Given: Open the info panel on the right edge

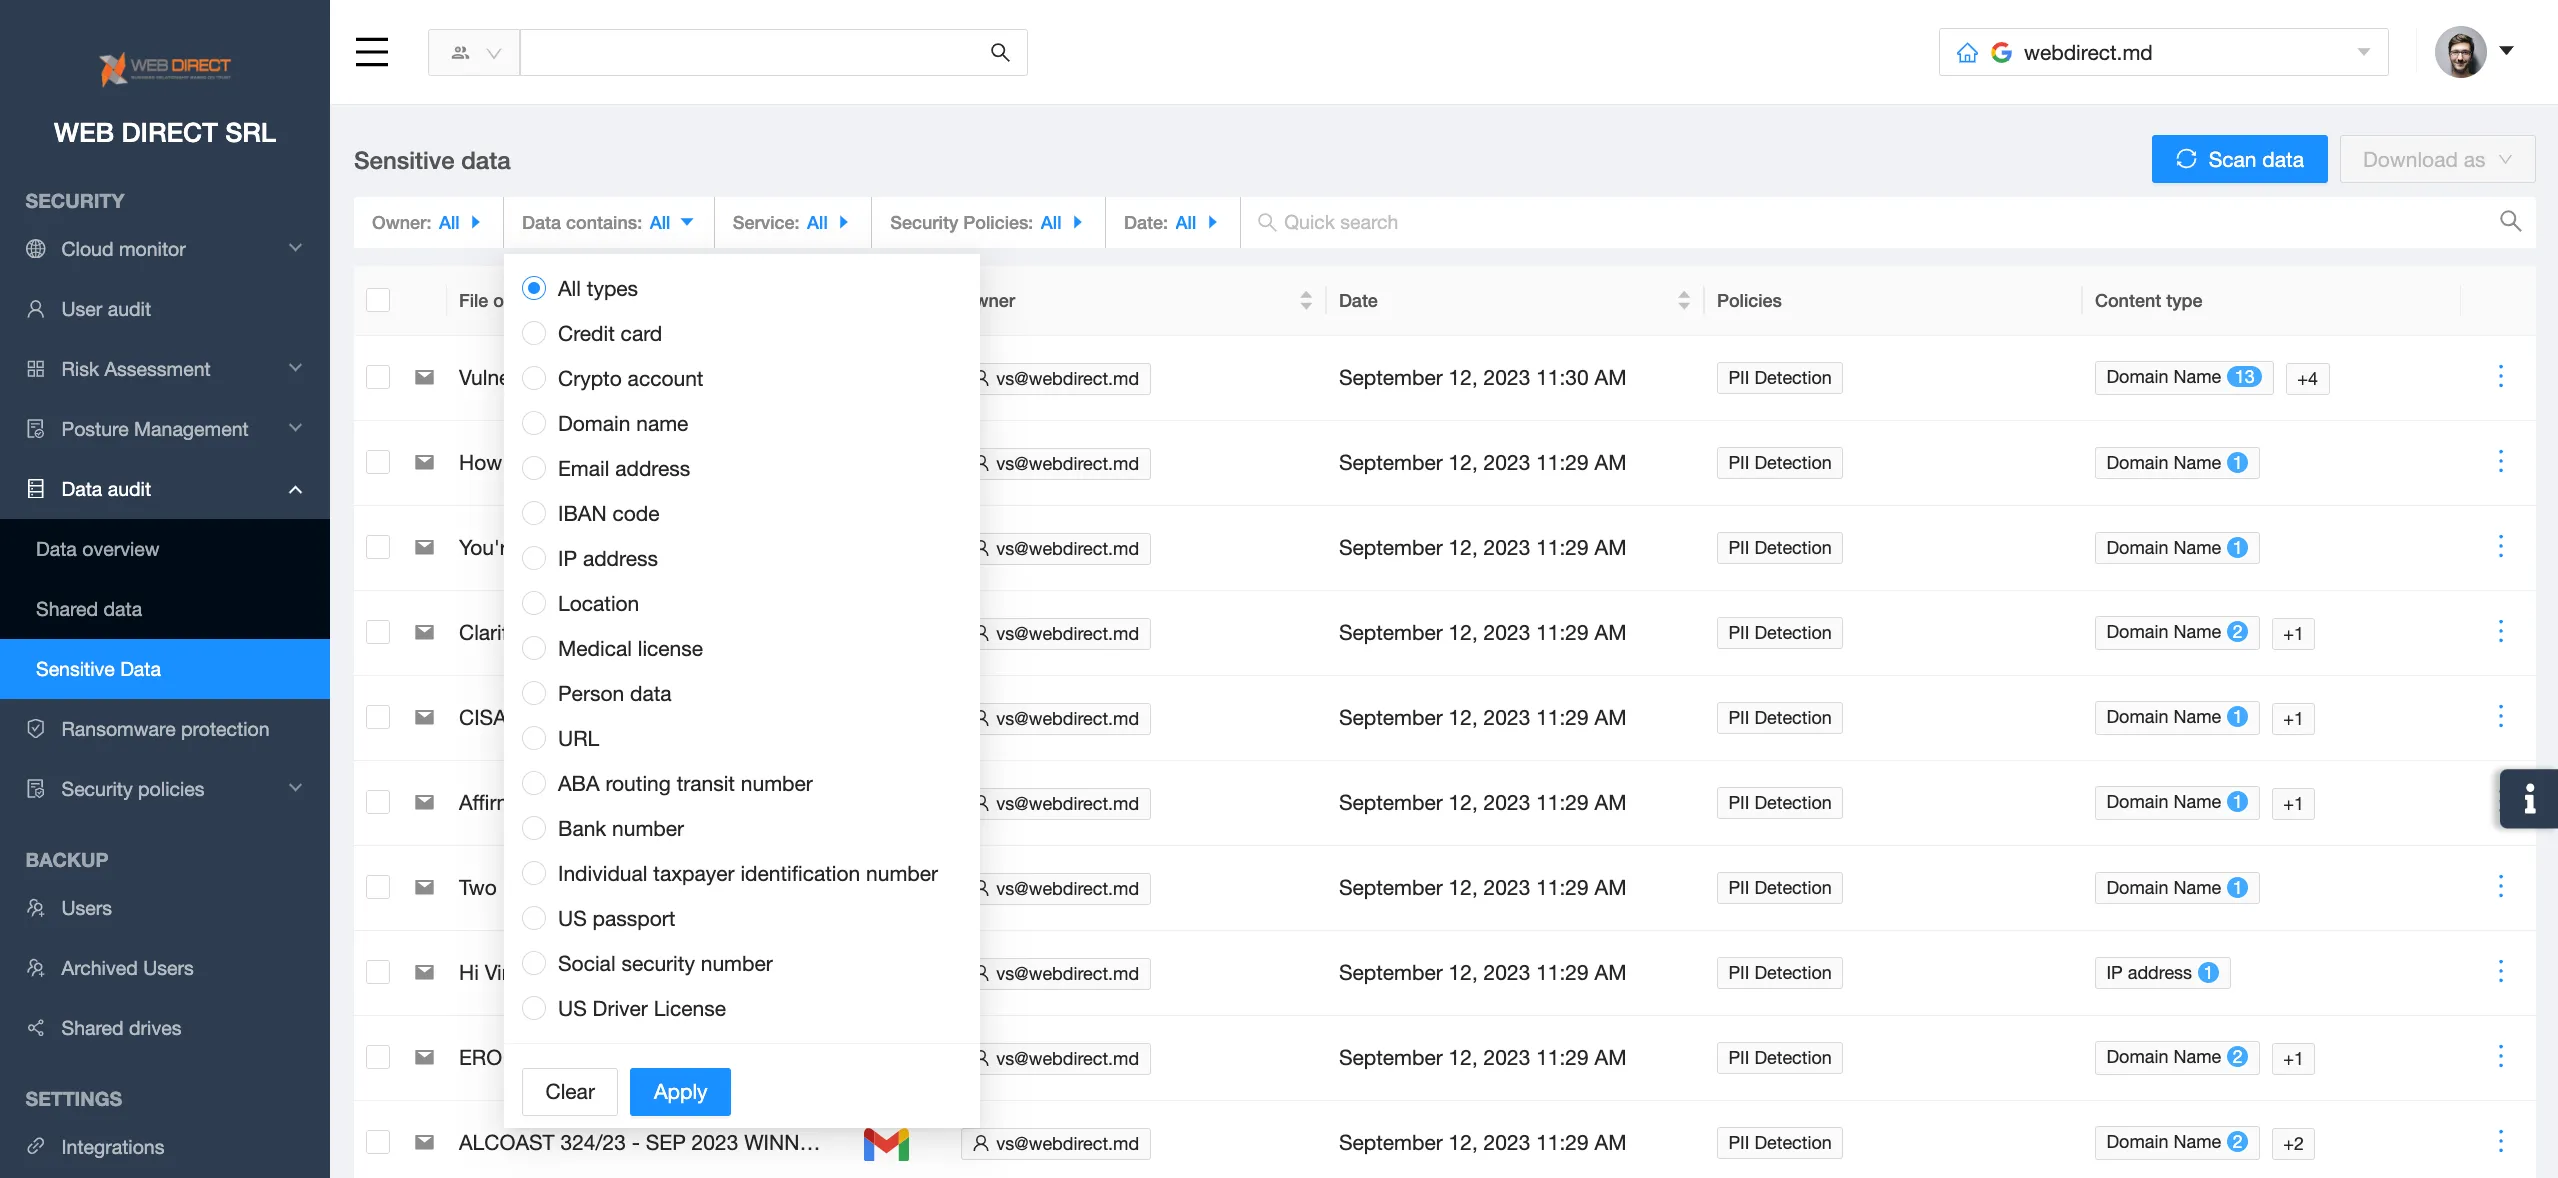Looking at the screenshot, I should 2529,799.
